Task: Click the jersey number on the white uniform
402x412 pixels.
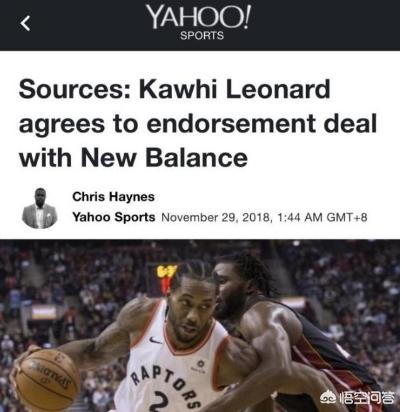Action: click(x=164, y=403)
